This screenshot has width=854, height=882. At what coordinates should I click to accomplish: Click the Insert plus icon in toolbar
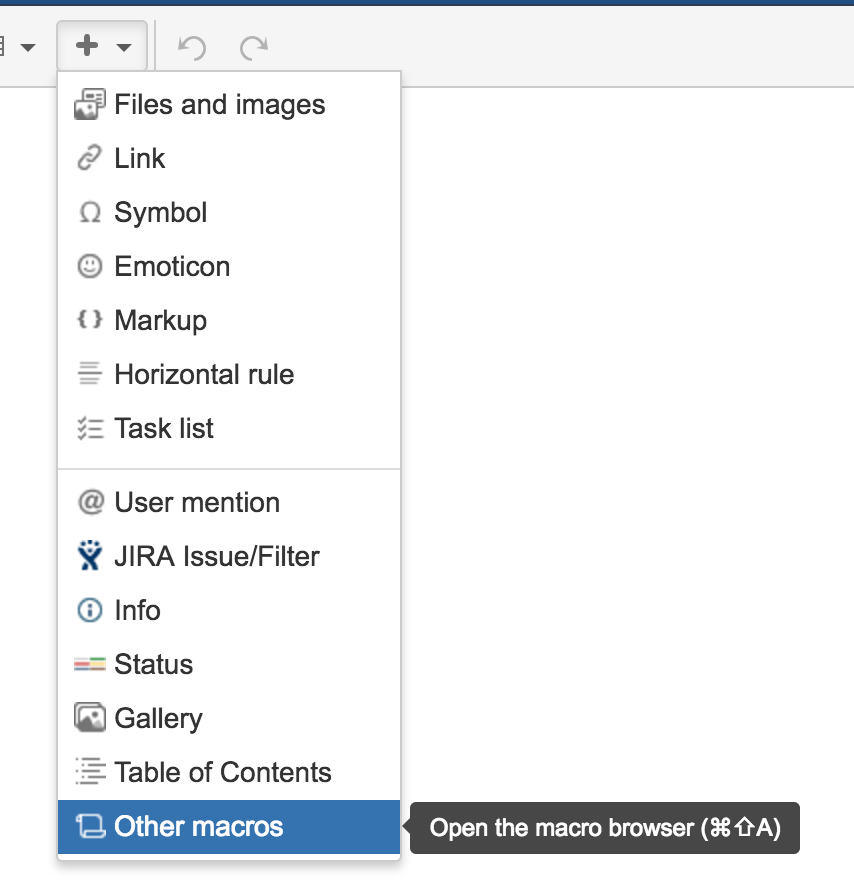tap(87, 46)
